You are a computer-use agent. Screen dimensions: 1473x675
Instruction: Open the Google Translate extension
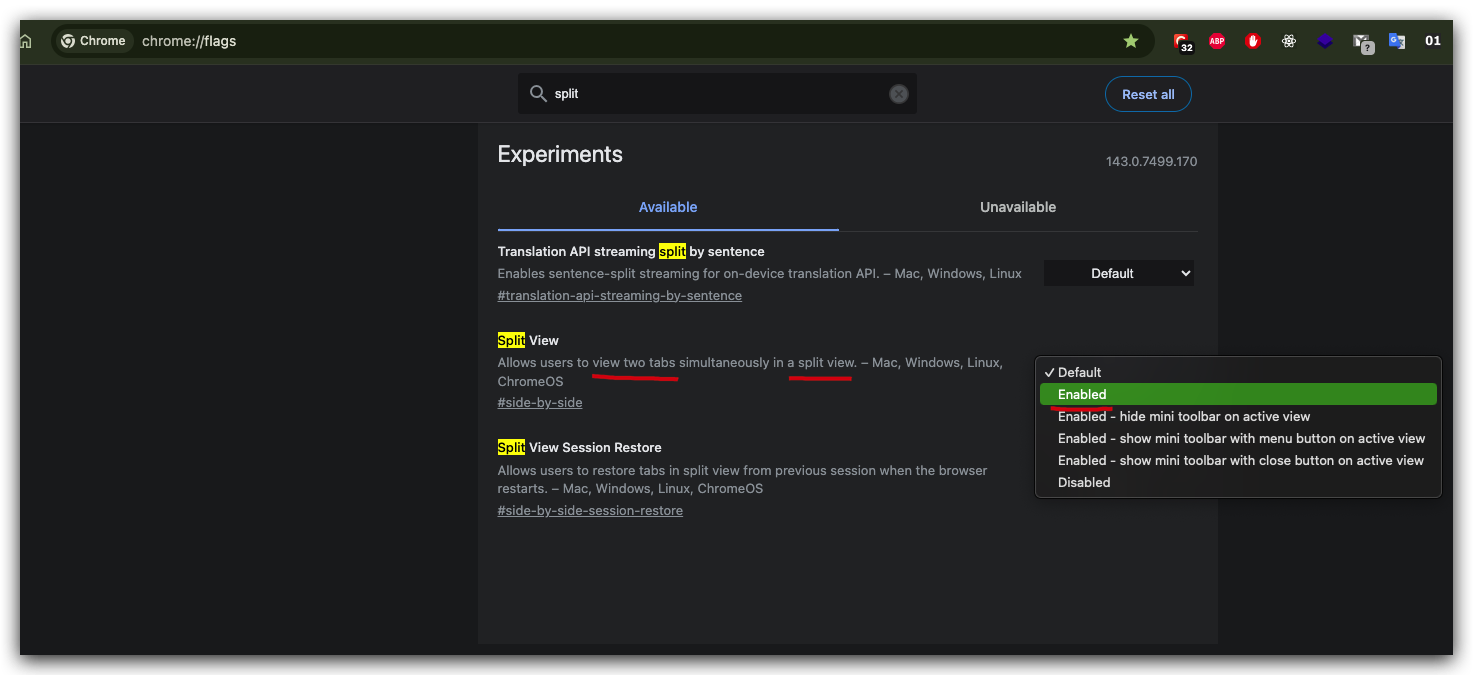(1397, 41)
